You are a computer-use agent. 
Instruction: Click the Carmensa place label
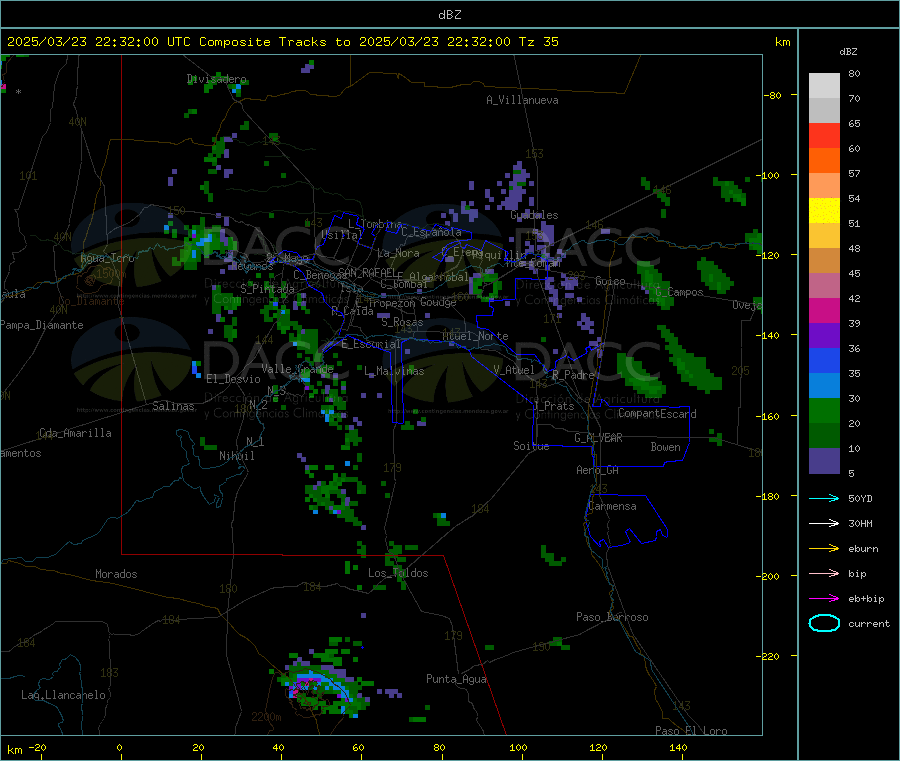[x=612, y=506]
